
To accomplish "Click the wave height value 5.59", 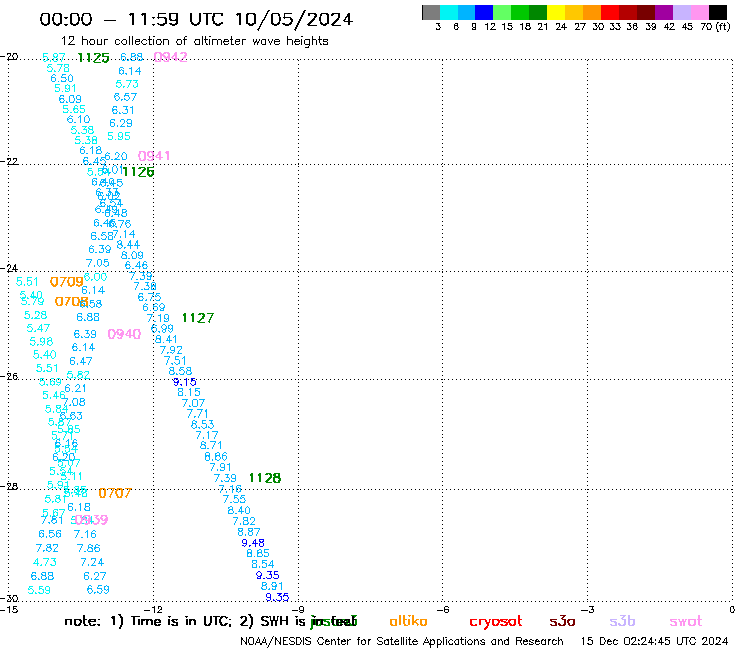I will (39, 590).
